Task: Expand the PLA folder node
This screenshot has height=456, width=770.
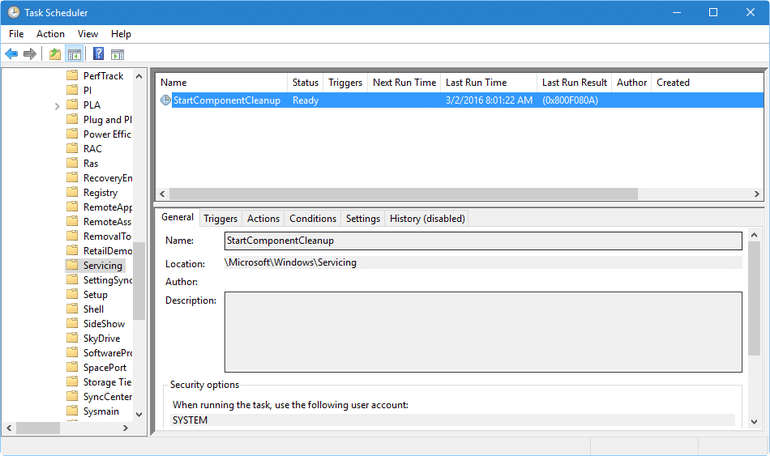Action: [57, 105]
